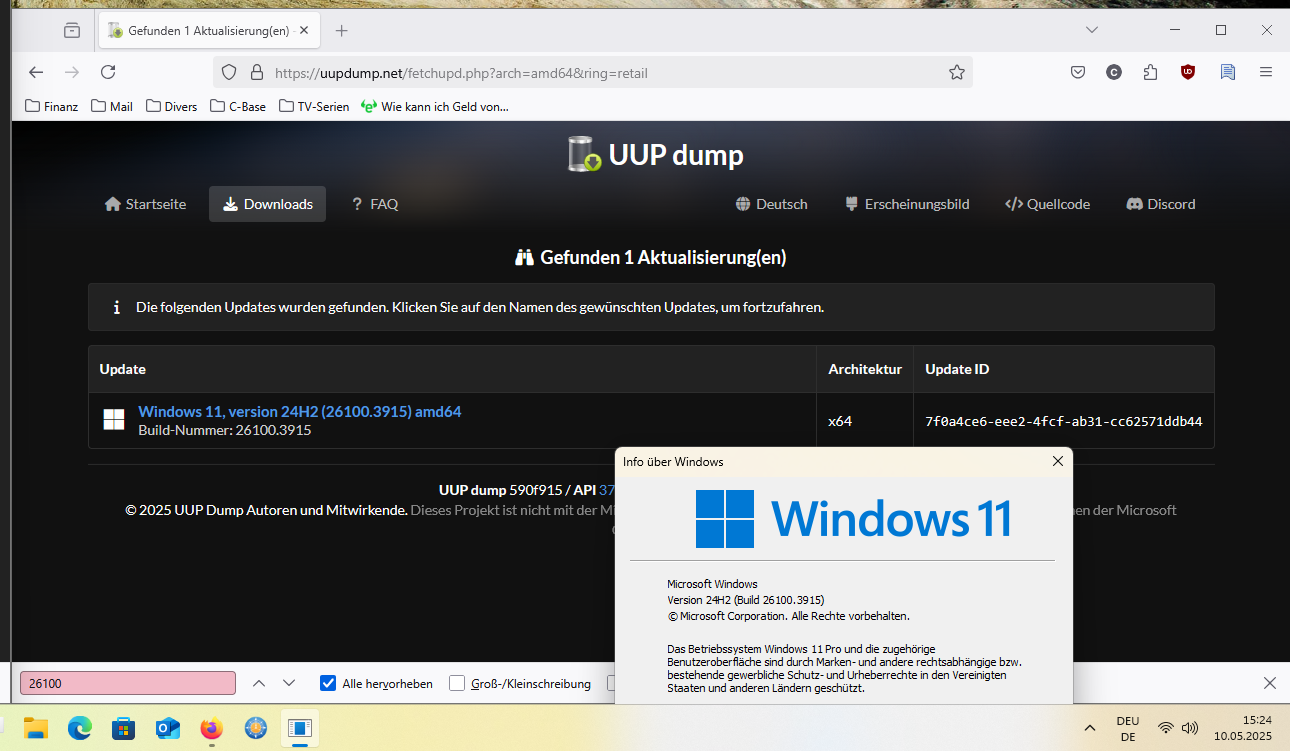Open Firefox View recent browsing icon
The image size is (1290, 751).
click(72, 31)
